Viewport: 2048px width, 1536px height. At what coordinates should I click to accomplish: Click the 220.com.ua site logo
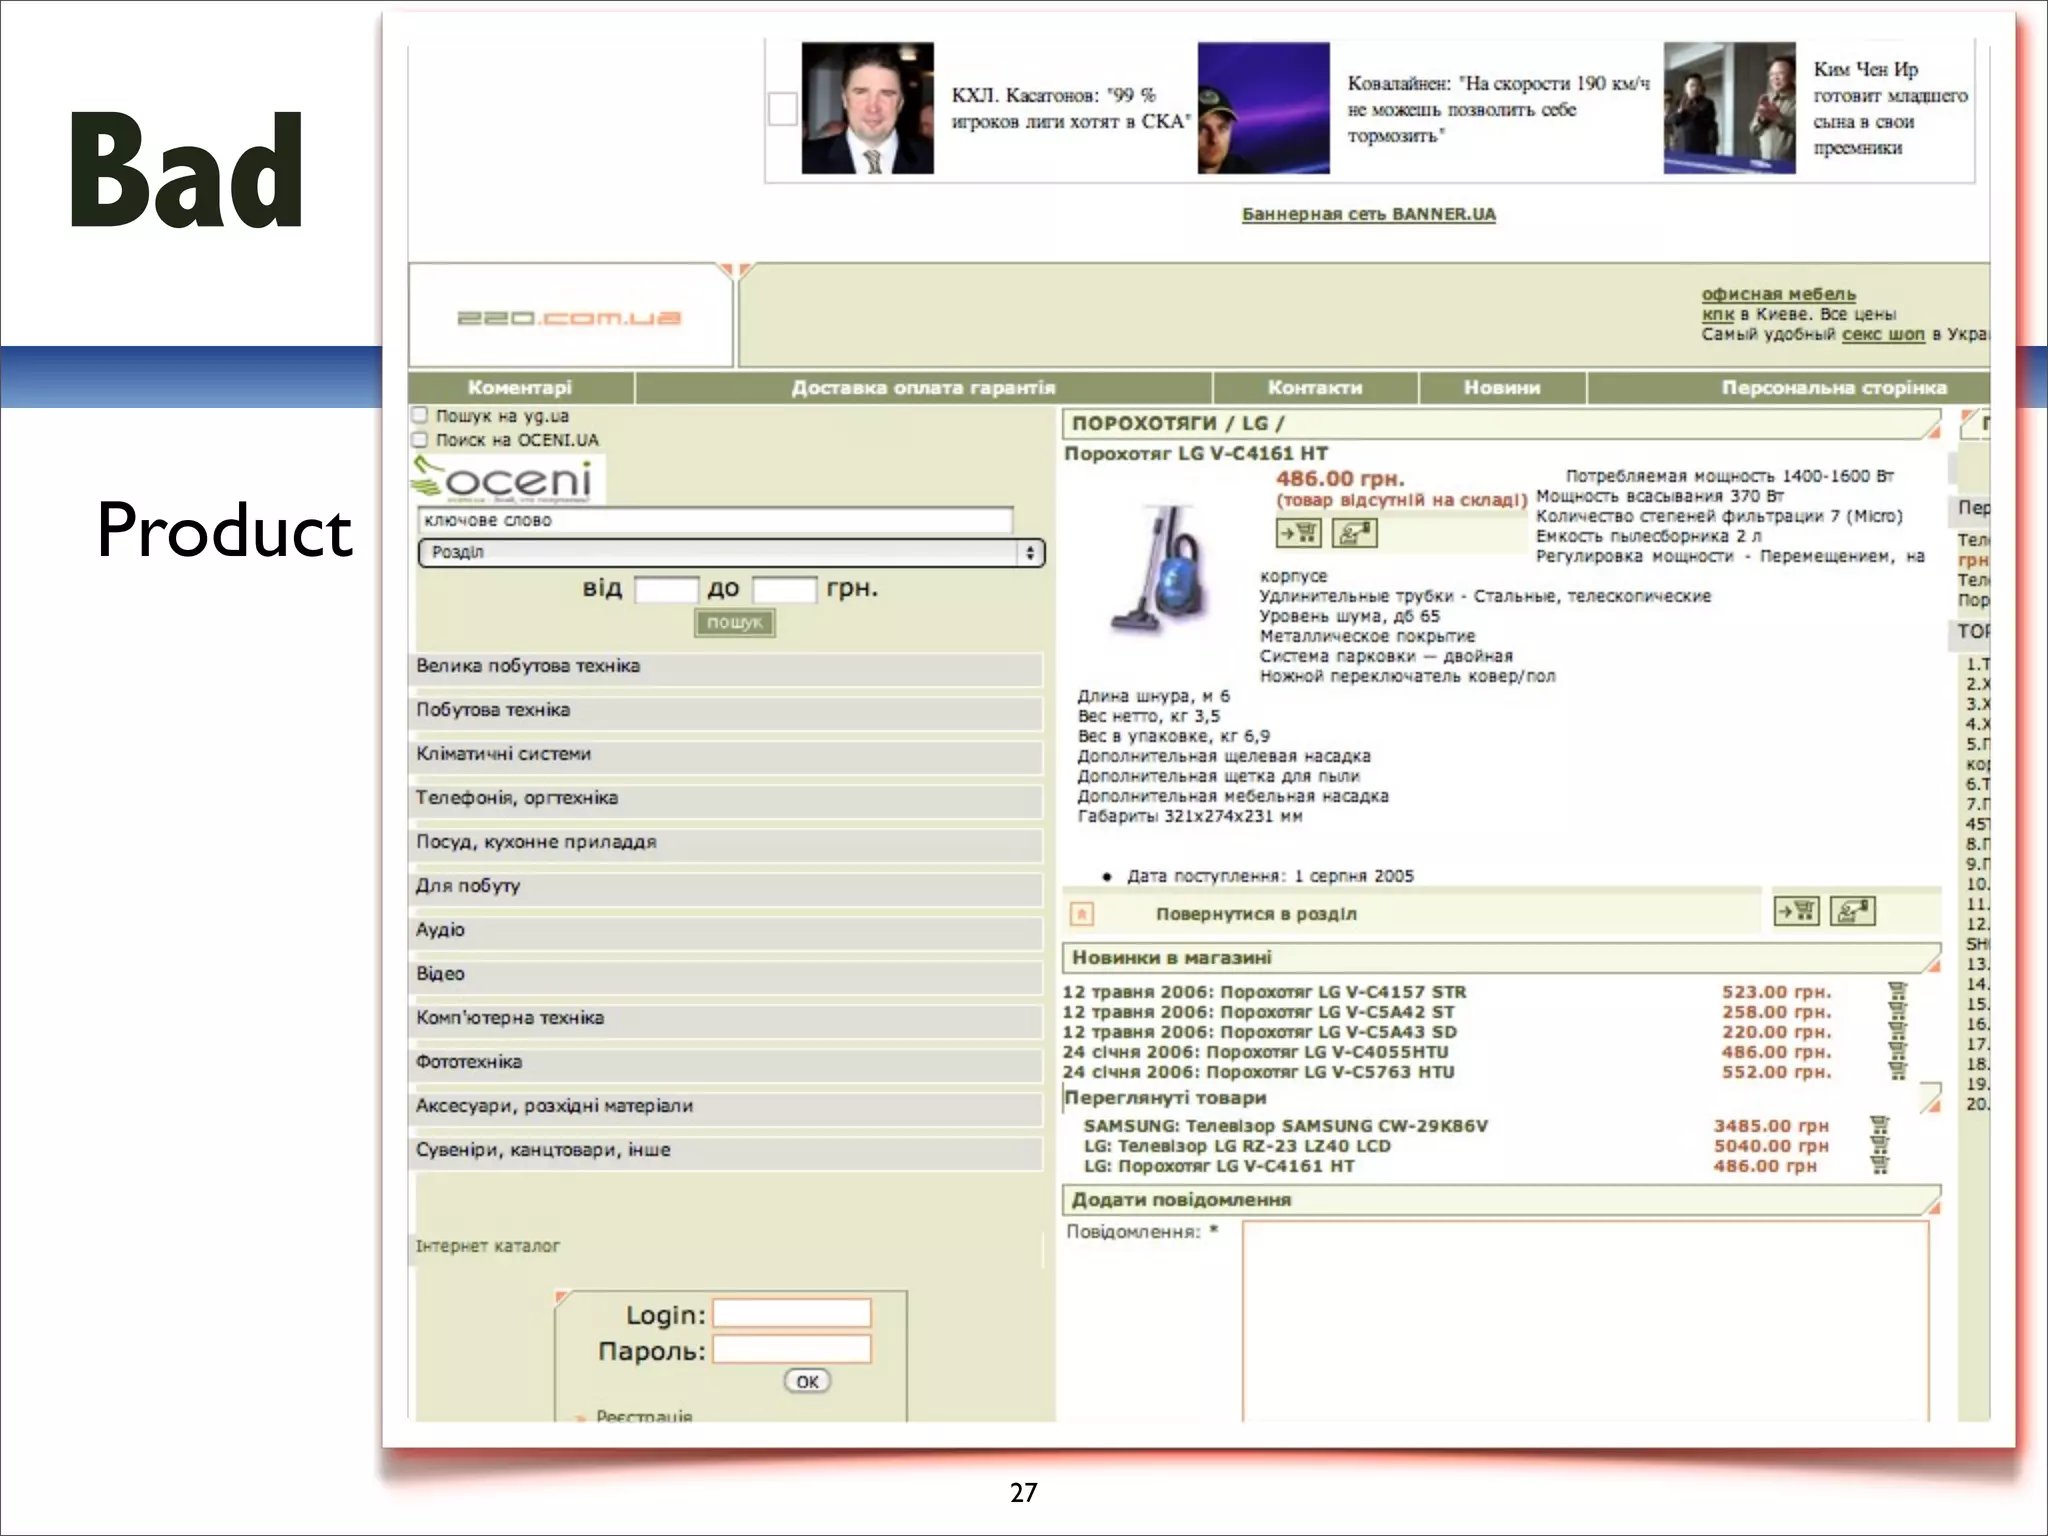coord(569,318)
